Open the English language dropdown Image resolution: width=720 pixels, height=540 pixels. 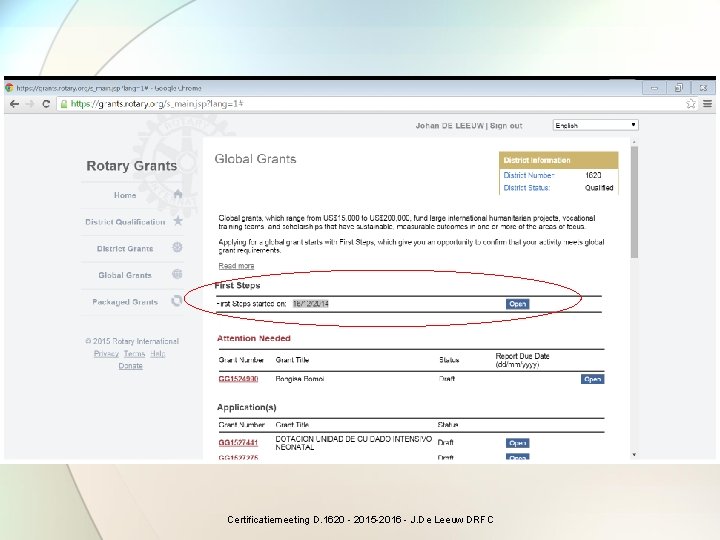(596, 125)
